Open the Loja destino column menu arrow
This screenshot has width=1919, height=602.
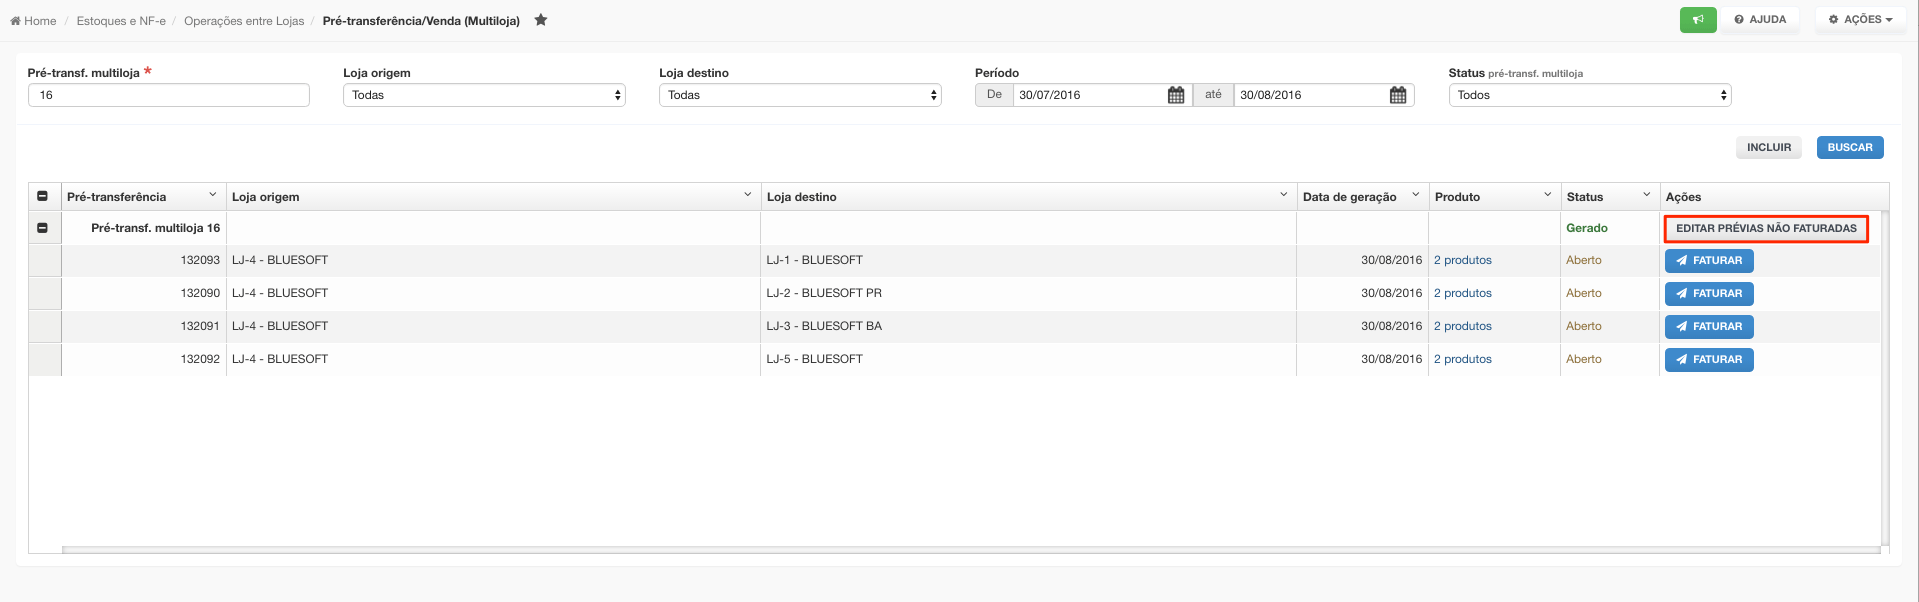(1283, 195)
